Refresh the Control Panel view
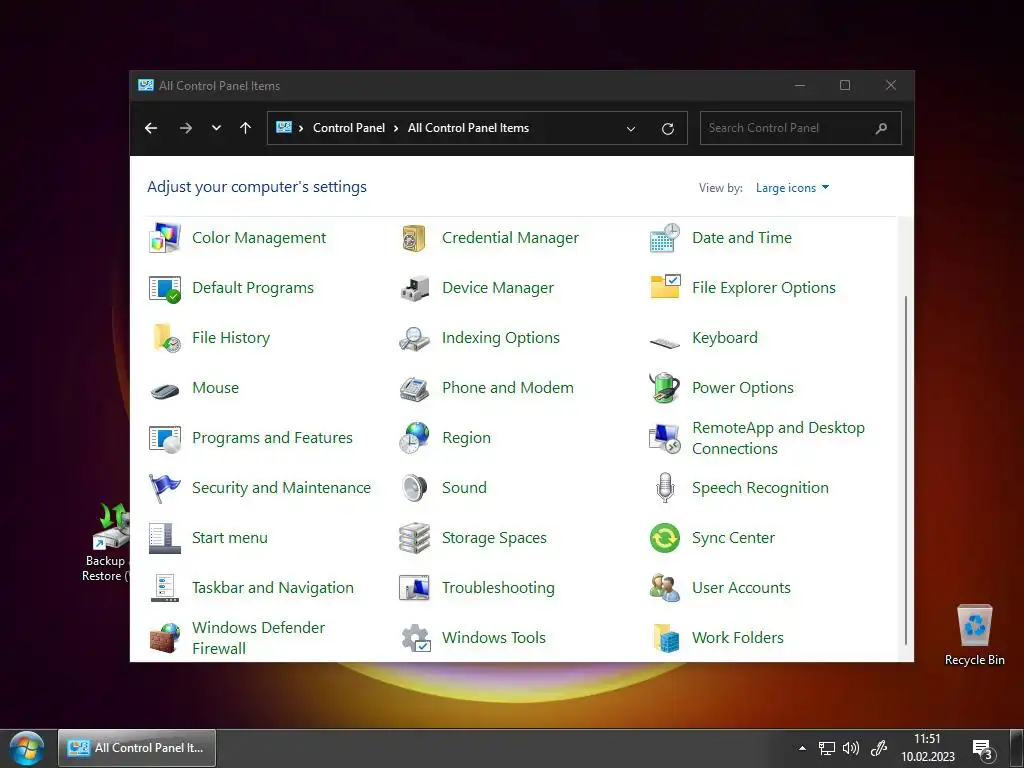1024x768 pixels. click(x=667, y=129)
